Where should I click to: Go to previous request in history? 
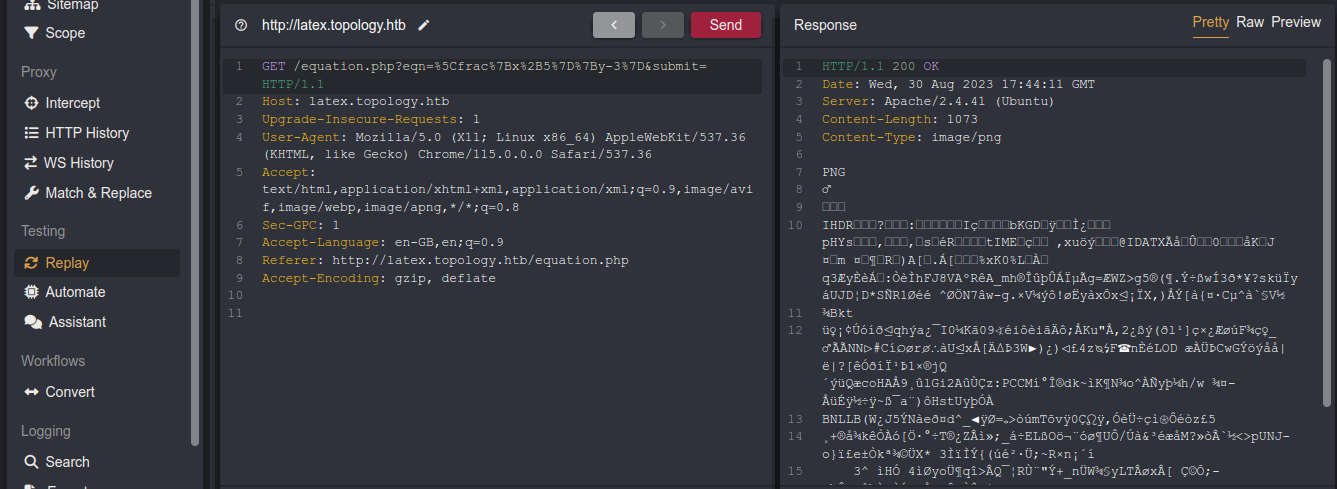[x=613, y=25]
